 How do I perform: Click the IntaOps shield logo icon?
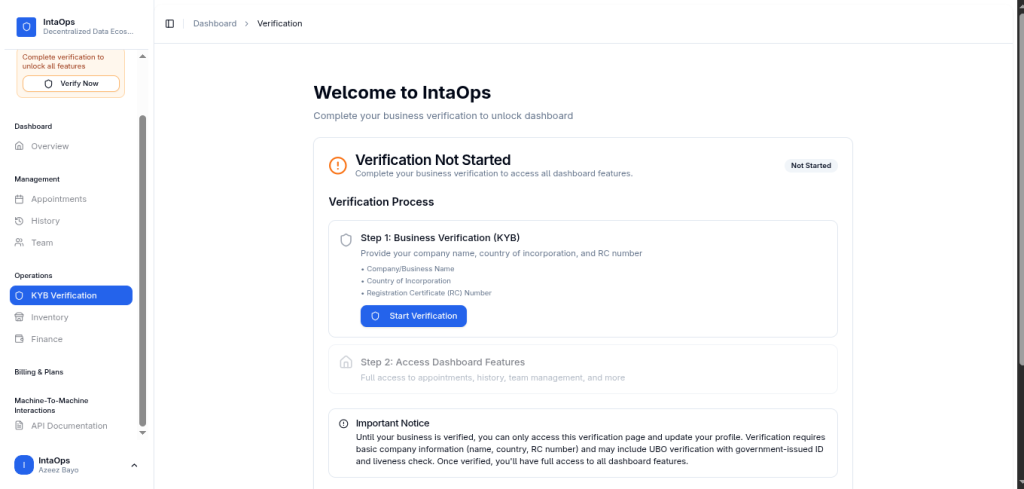point(26,26)
